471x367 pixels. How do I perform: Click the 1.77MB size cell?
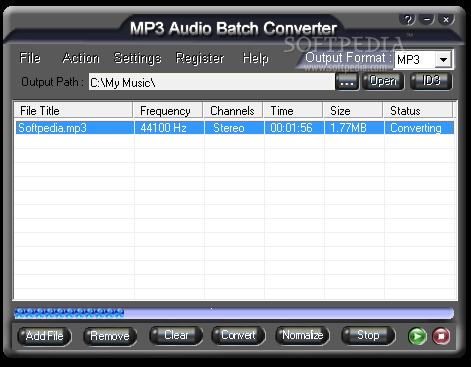point(354,128)
